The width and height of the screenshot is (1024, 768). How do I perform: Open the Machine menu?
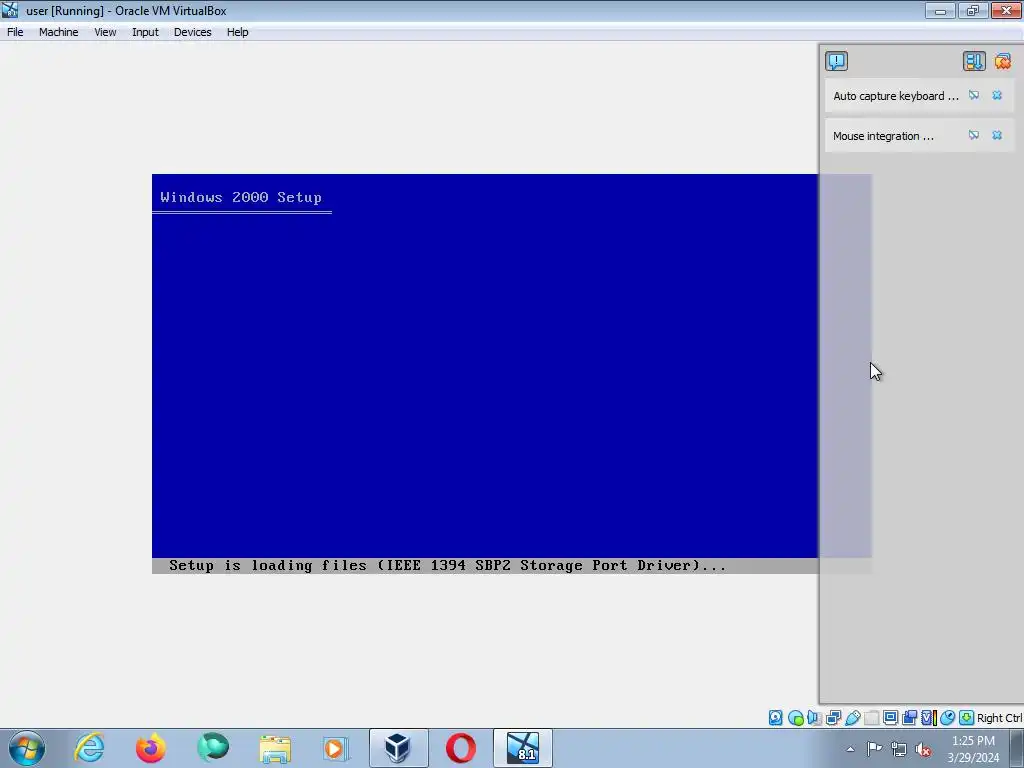pyautogui.click(x=58, y=32)
